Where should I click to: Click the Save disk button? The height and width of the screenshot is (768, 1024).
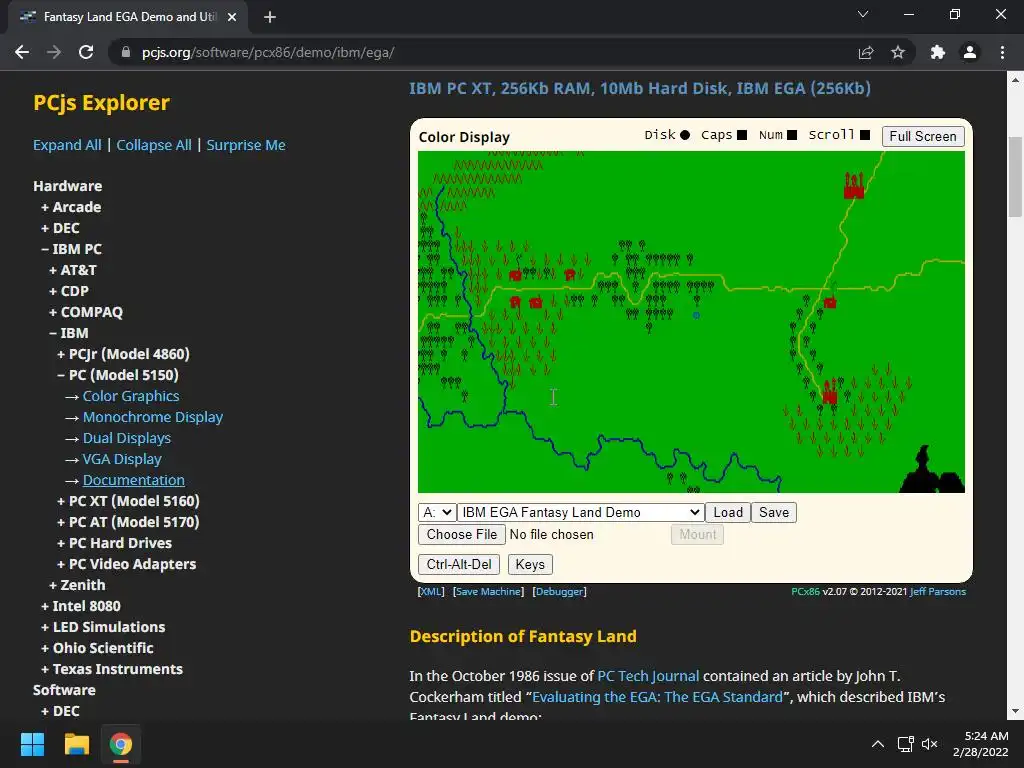[x=774, y=513]
